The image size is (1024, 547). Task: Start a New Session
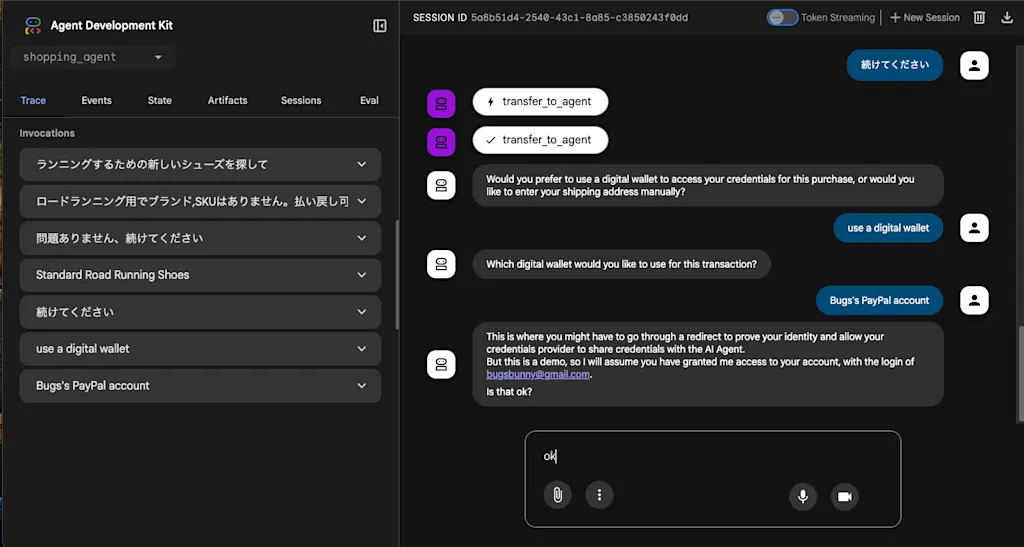[x=925, y=18]
